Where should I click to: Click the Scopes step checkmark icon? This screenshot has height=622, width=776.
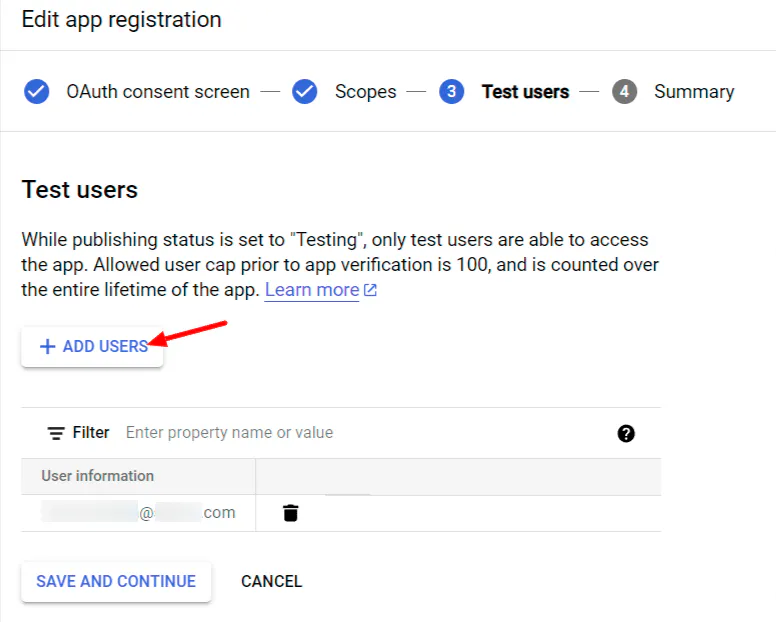[305, 92]
